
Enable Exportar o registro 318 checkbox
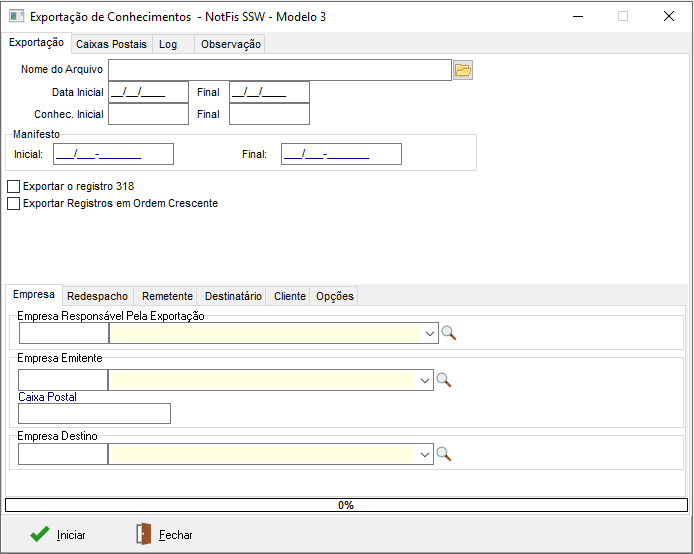click(14, 186)
